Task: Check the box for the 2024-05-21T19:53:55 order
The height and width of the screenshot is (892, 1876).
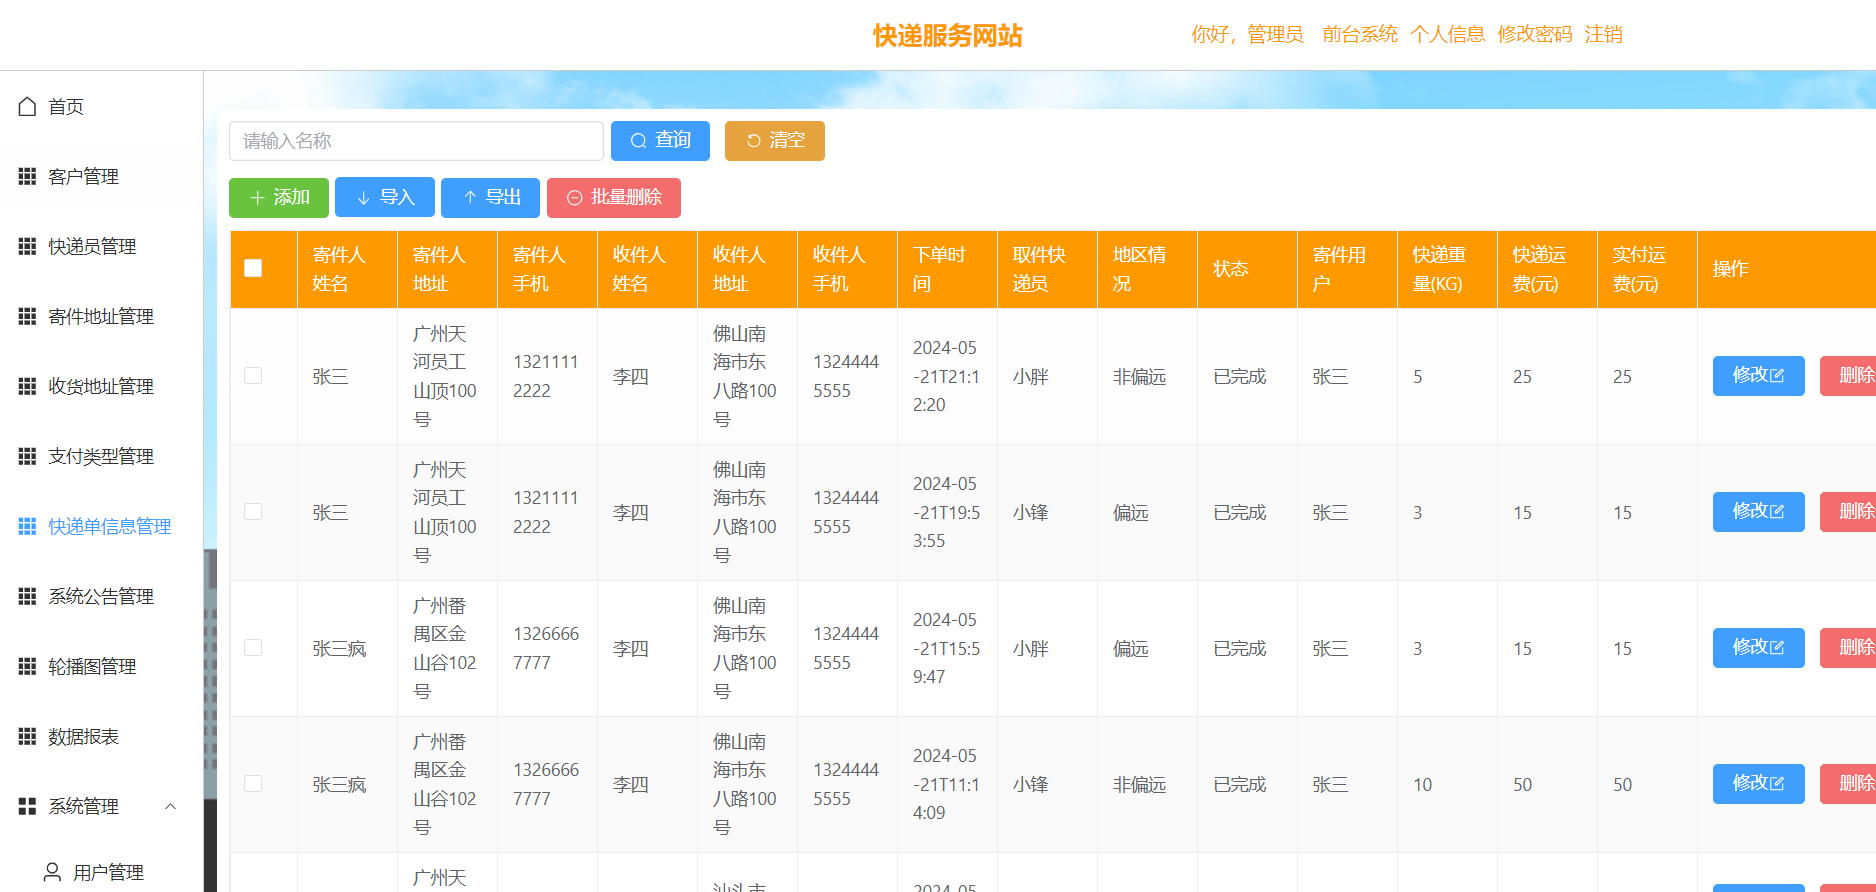Action: (x=253, y=511)
